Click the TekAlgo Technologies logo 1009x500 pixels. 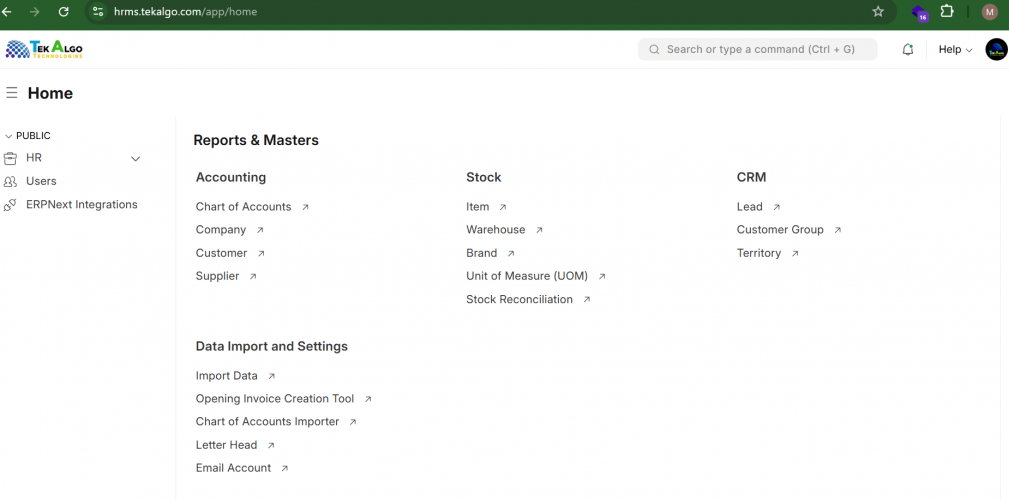(44, 50)
